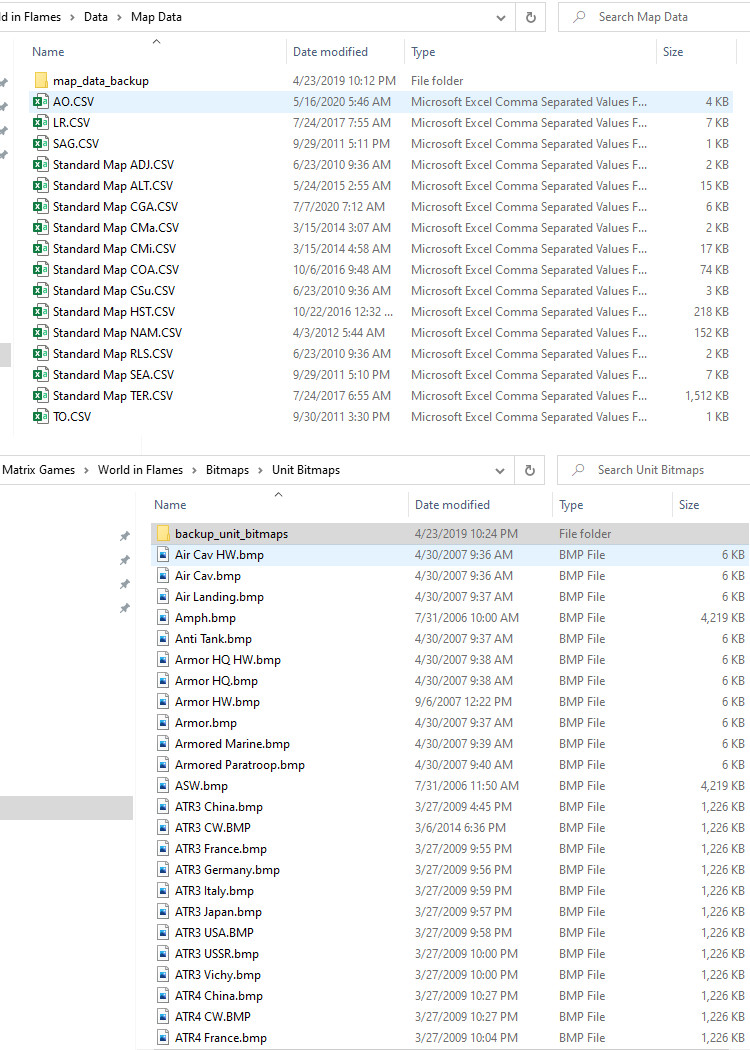Refresh the Unit Bitmaps folder view
The width and height of the screenshot is (750, 1050).
click(530, 470)
